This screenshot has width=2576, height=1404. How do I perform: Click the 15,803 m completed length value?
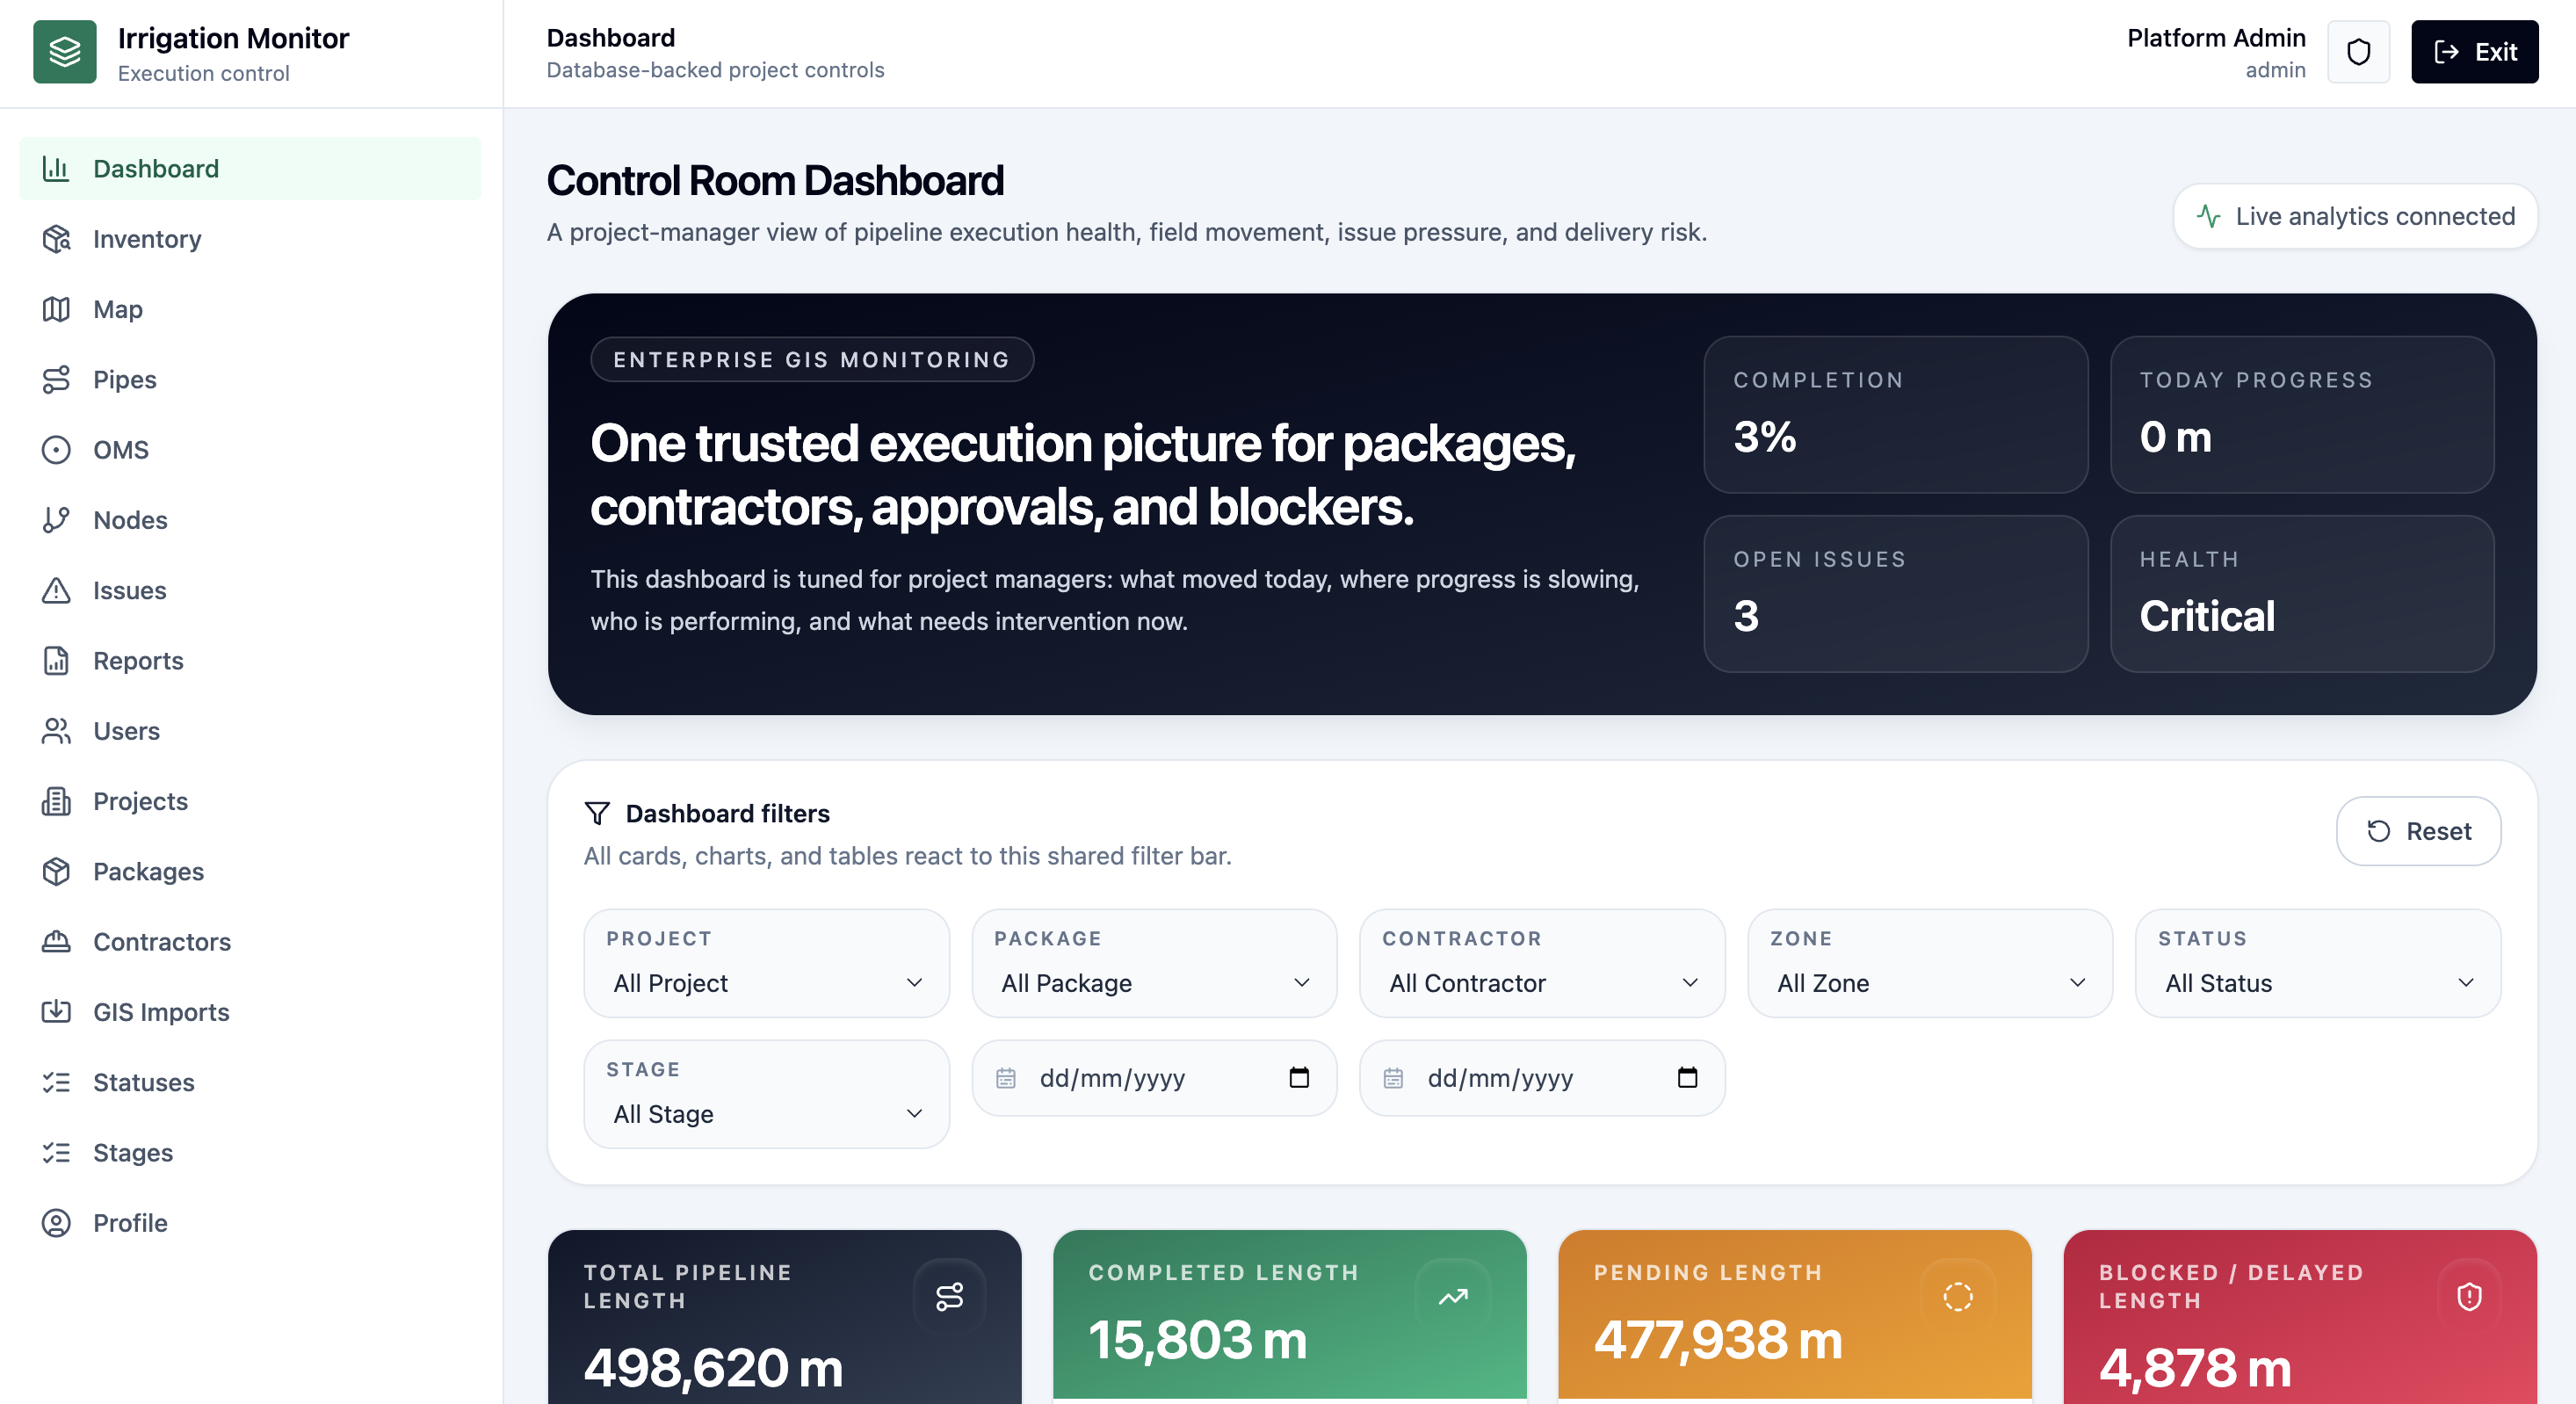1197,1339
